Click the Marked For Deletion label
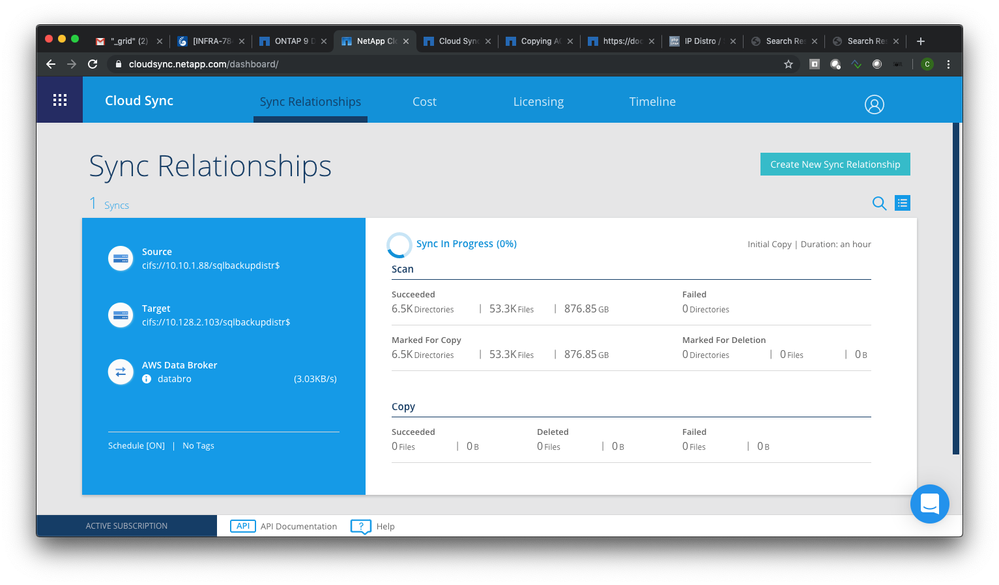Screen dimensions: 999x585 (724, 340)
